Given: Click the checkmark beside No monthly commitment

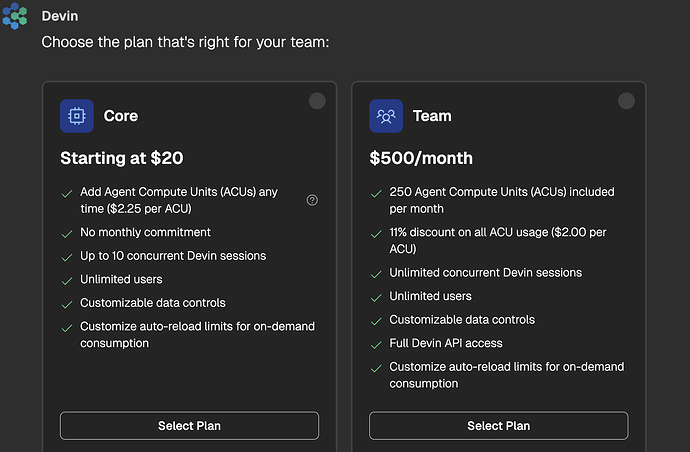Looking at the screenshot, I should (67, 234).
